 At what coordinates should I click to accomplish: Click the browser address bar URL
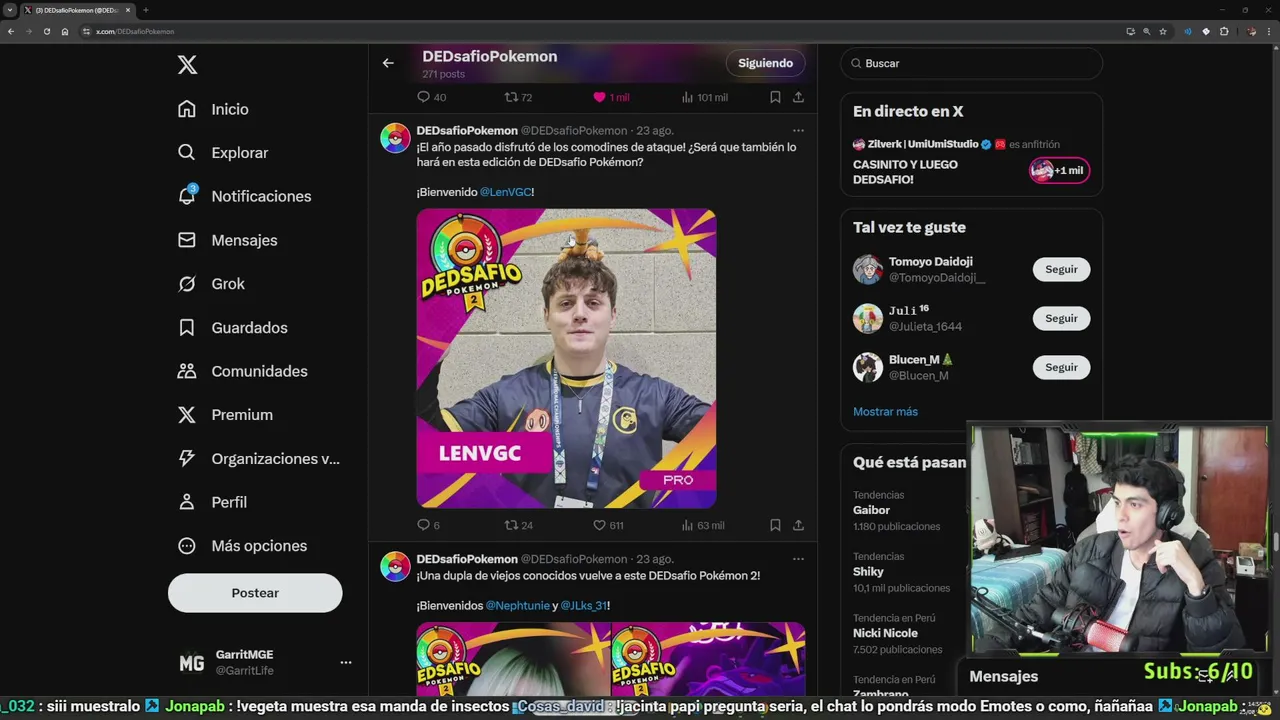(x=135, y=32)
